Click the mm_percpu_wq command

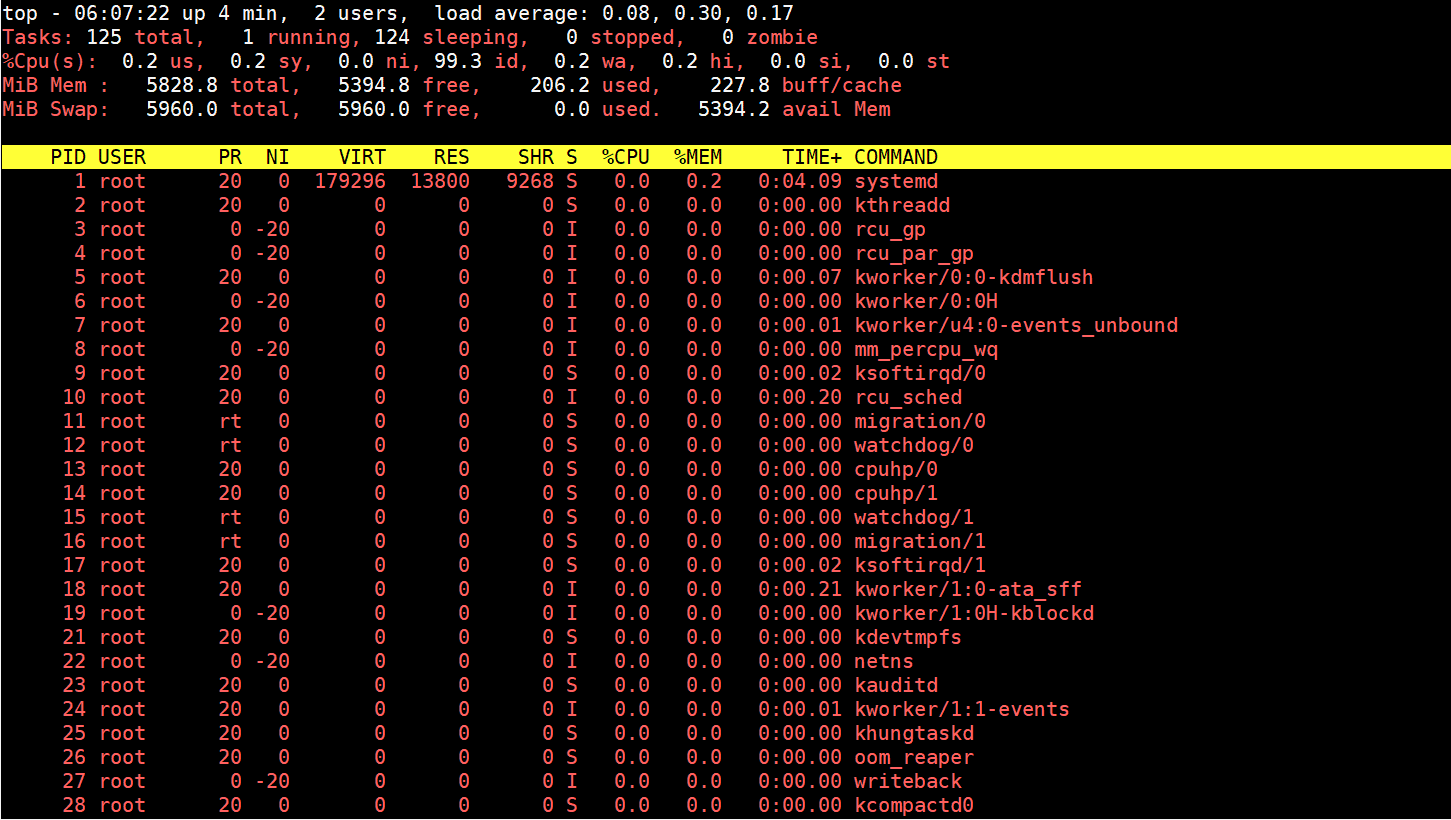[926, 349]
